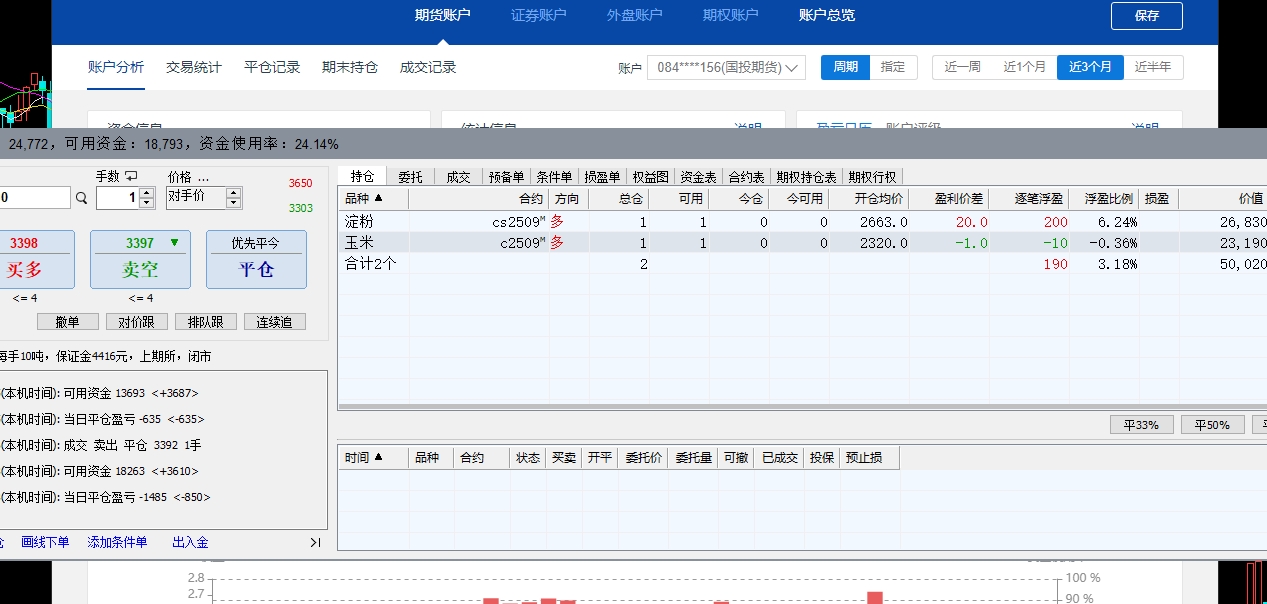The image size is (1267, 604).
Task: Click the 委托价 column header in orders table
Action: [x=643, y=458]
